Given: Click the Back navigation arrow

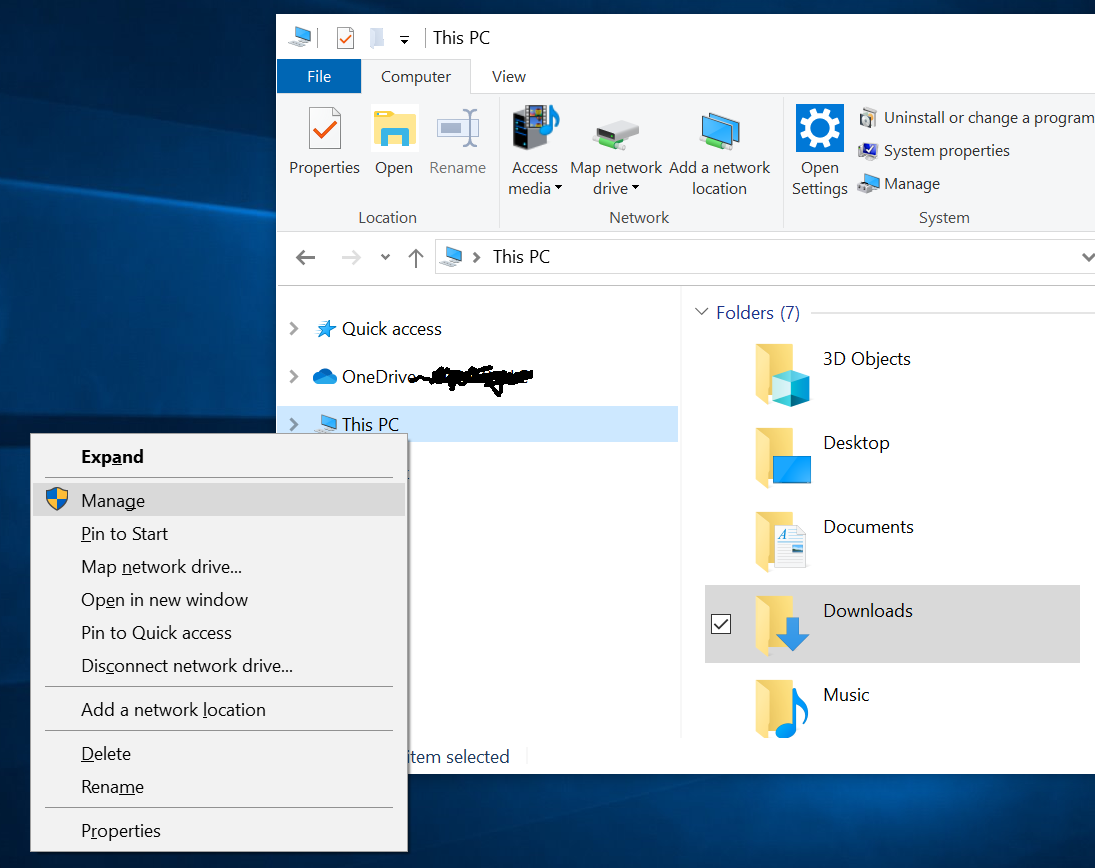Looking at the screenshot, I should (x=306, y=258).
